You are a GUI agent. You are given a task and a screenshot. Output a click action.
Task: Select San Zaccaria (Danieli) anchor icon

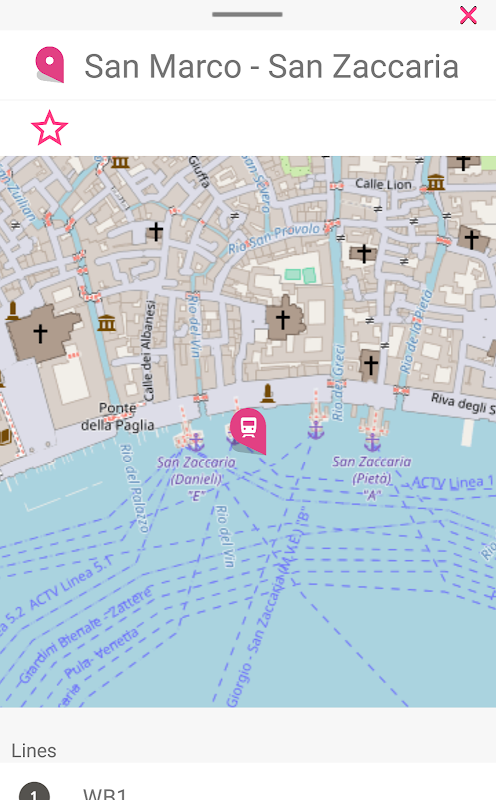coord(195,441)
